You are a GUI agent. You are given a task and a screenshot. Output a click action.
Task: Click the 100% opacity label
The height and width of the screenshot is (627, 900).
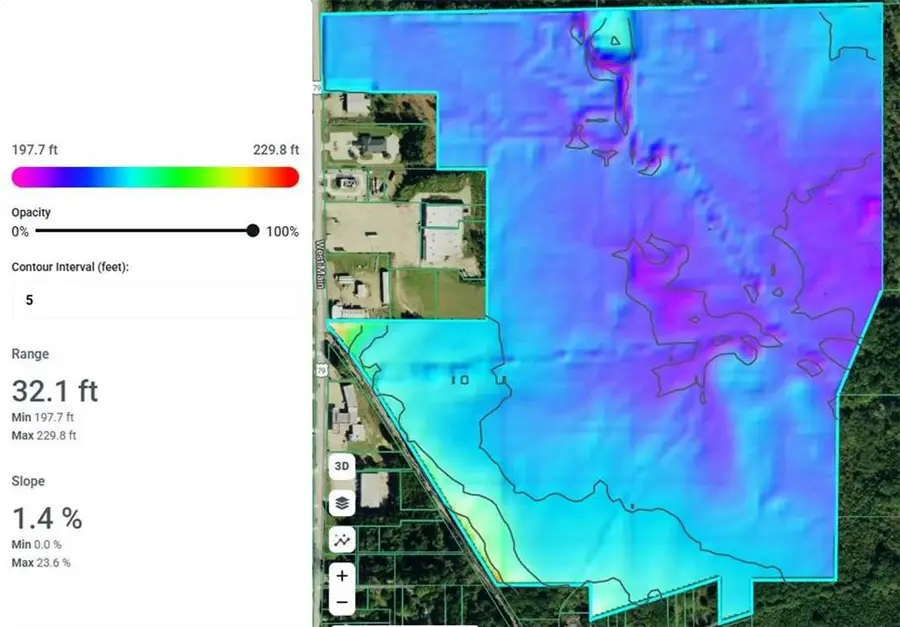coord(282,232)
